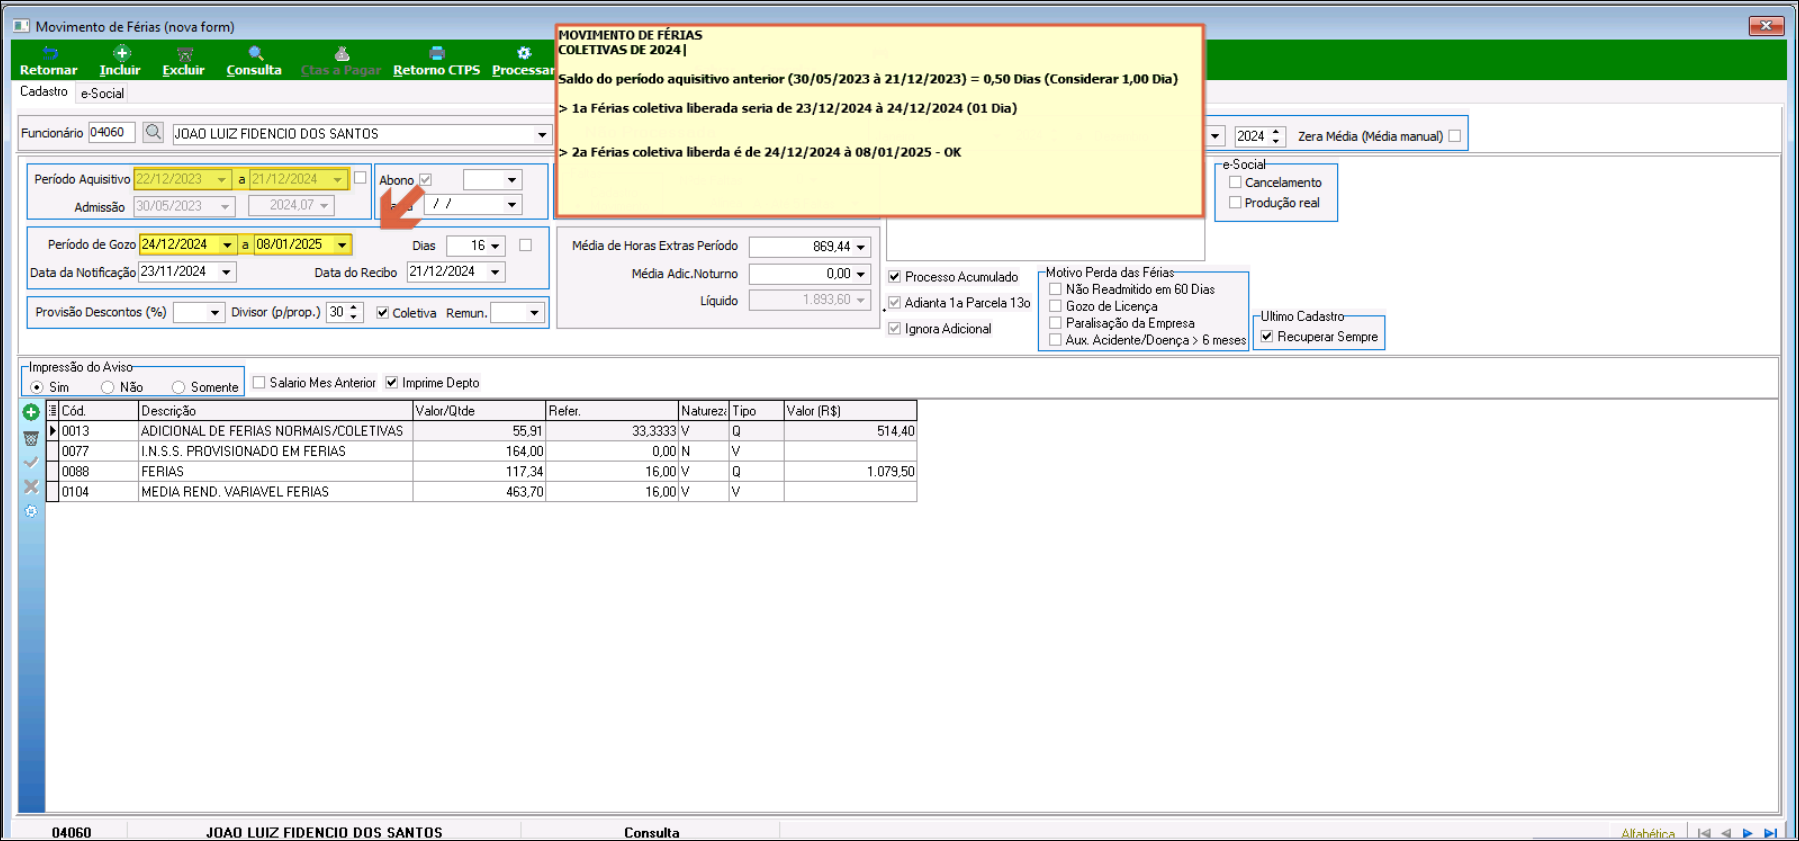The image size is (1799, 841).
Task: Check Não Readmitido em 60 Dias
Action: (1055, 289)
